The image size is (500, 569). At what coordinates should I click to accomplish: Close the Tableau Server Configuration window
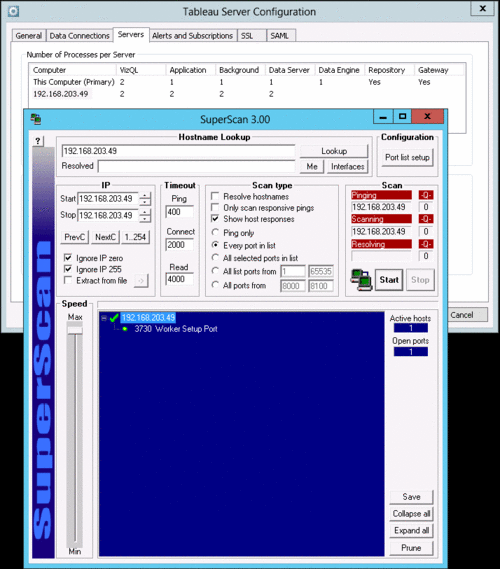pyautogui.click(x=482, y=8)
